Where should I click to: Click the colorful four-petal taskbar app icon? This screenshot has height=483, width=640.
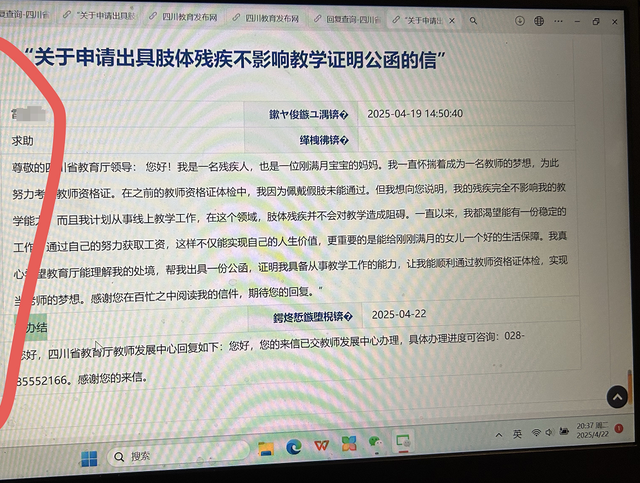348,443
